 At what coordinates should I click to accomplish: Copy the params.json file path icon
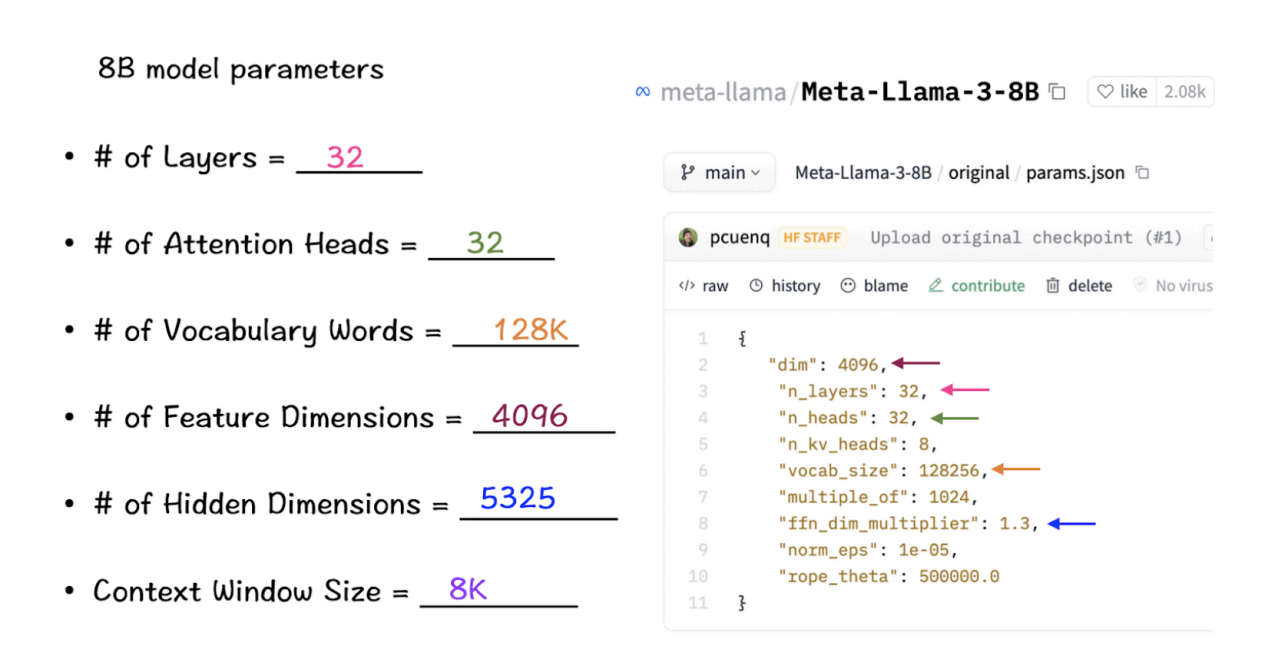tap(1143, 173)
